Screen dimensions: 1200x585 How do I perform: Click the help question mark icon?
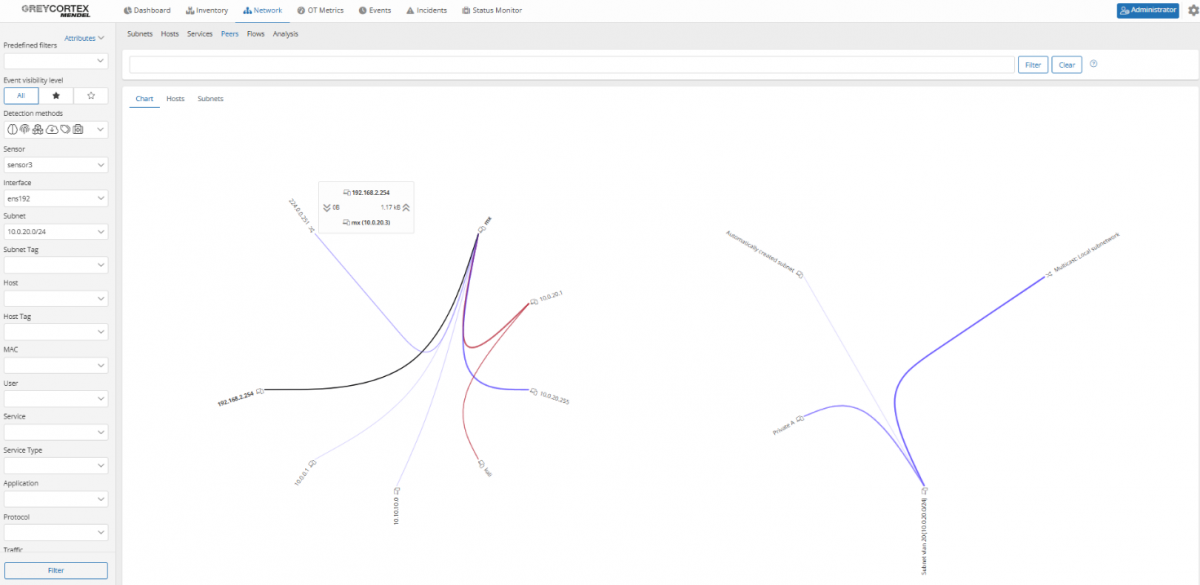(x=1094, y=64)
